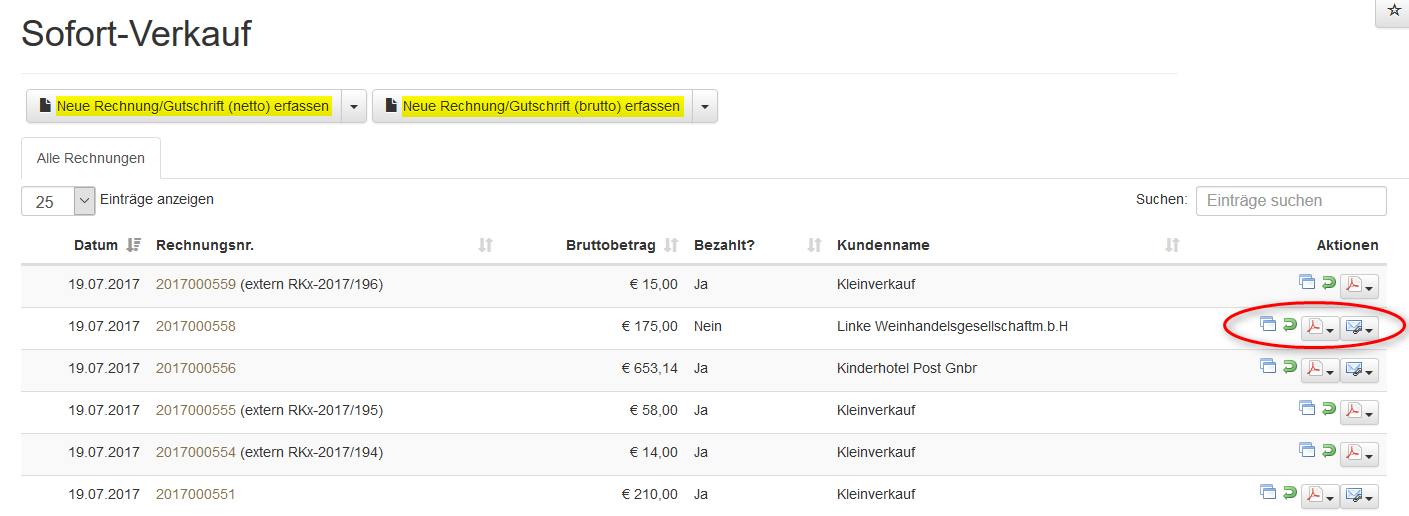
Task: Click email button in Kinderhotel Post Gnbr row
Action: point(1358,370)
